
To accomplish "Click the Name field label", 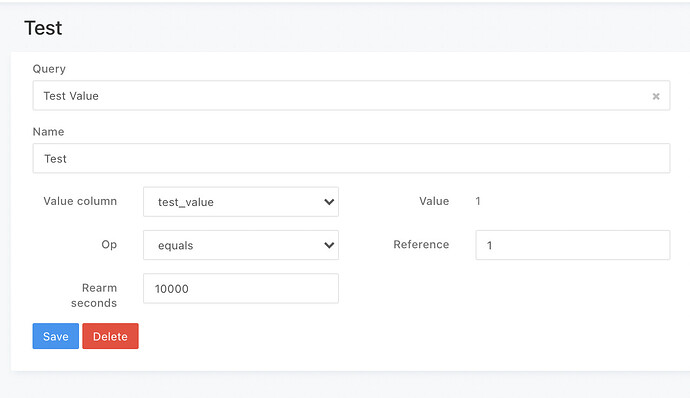I will pyautogui.click(x=48, y=132).
